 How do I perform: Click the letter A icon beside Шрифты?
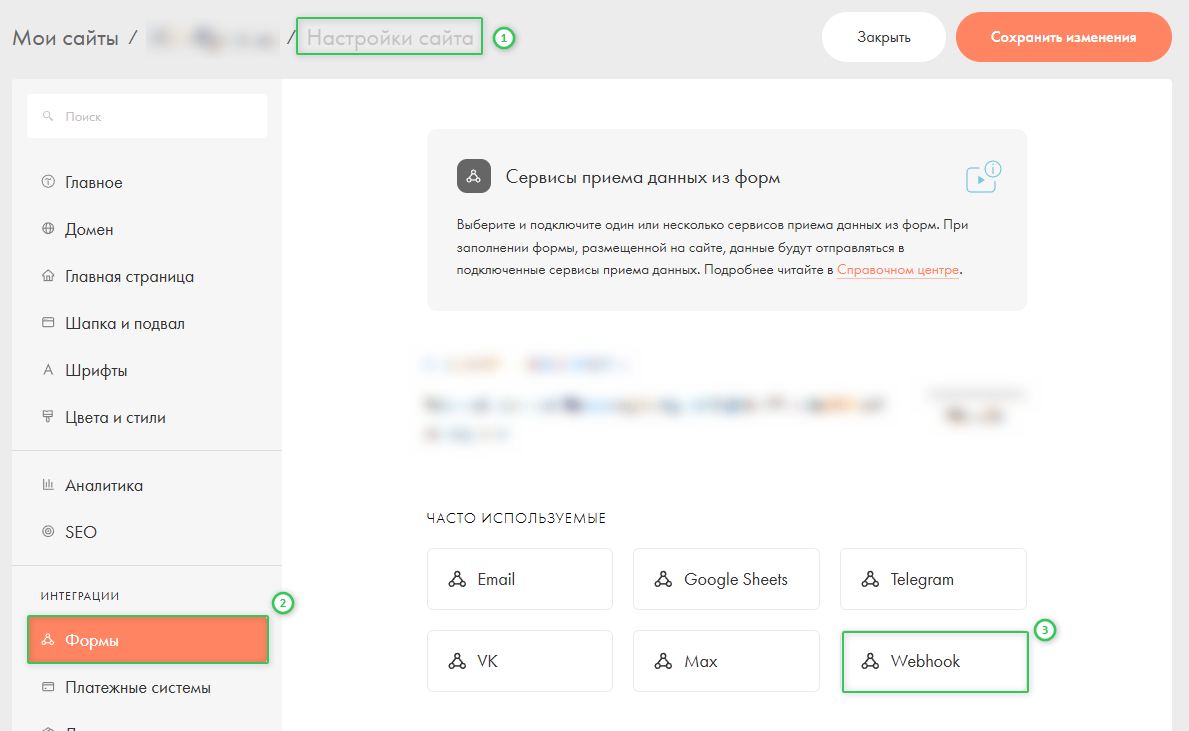click(x=48, y=370)
